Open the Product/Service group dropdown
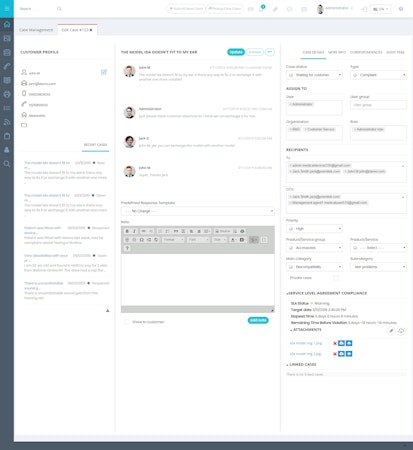The width and height of the screenshot is (413, 450). click(x=314, y=248)
